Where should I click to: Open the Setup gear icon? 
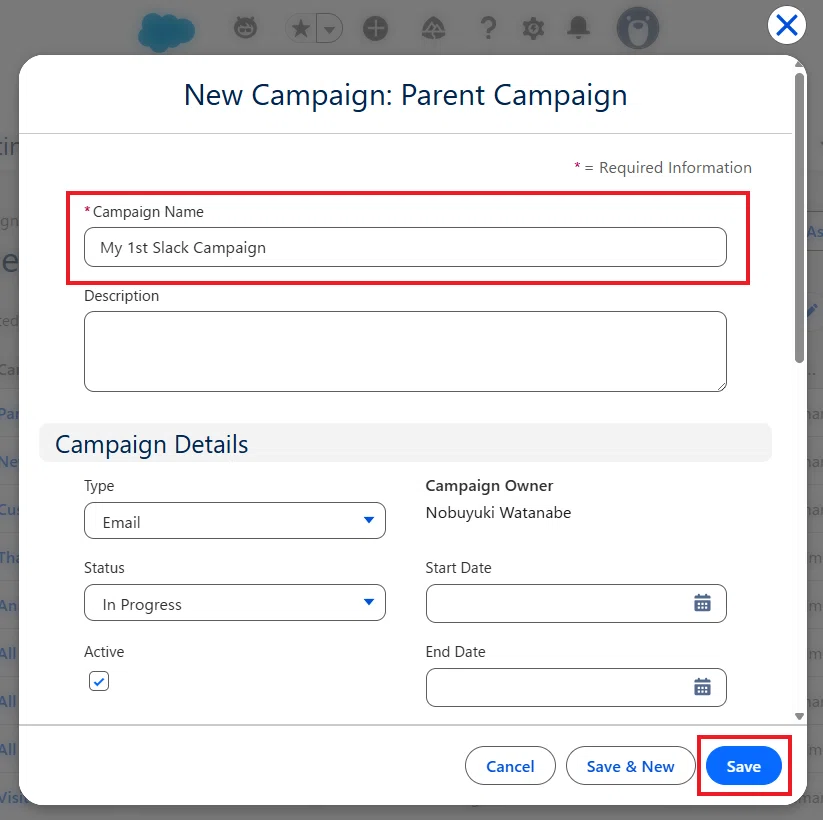tap(533, 28)
